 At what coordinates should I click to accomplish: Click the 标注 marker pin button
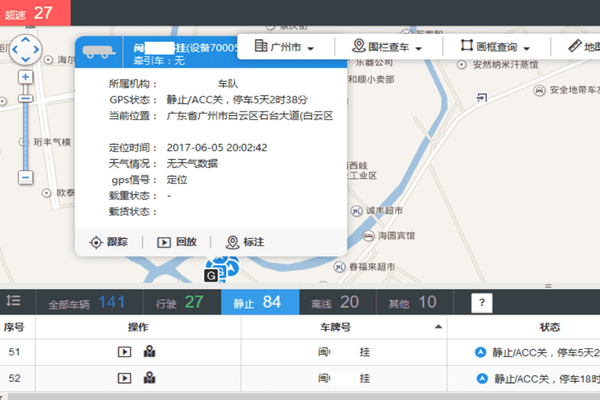[x=245, y=242]
